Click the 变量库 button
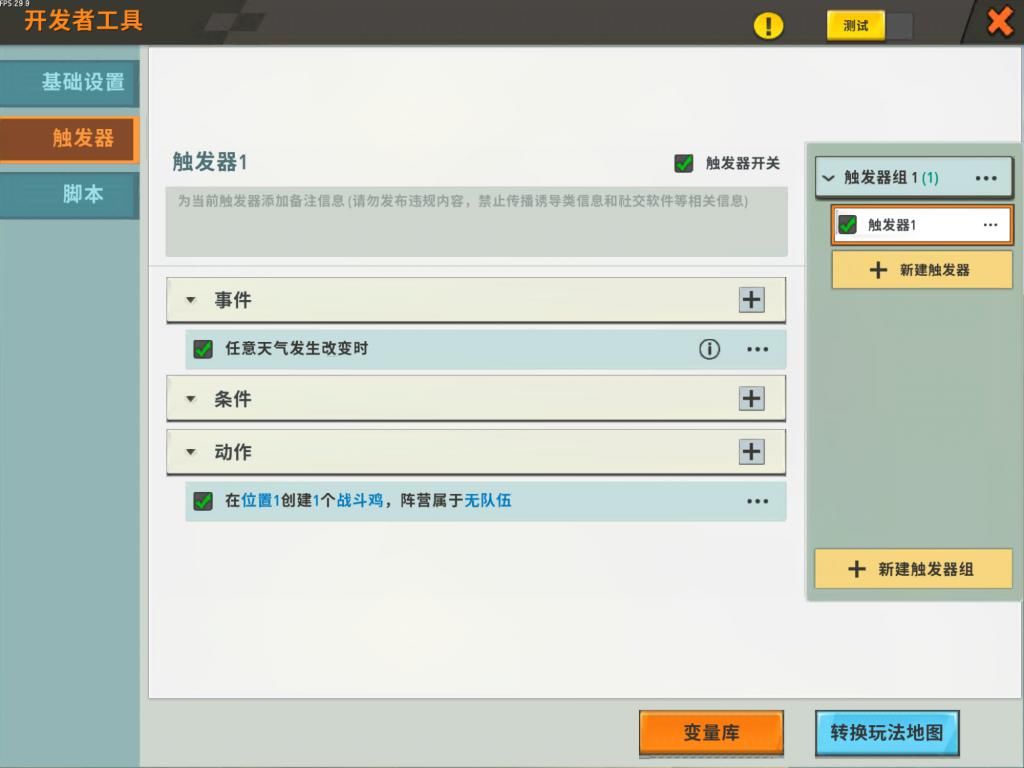Viewport: 1024px width, 768px height. pyautogui.click(x=711, y=733)
